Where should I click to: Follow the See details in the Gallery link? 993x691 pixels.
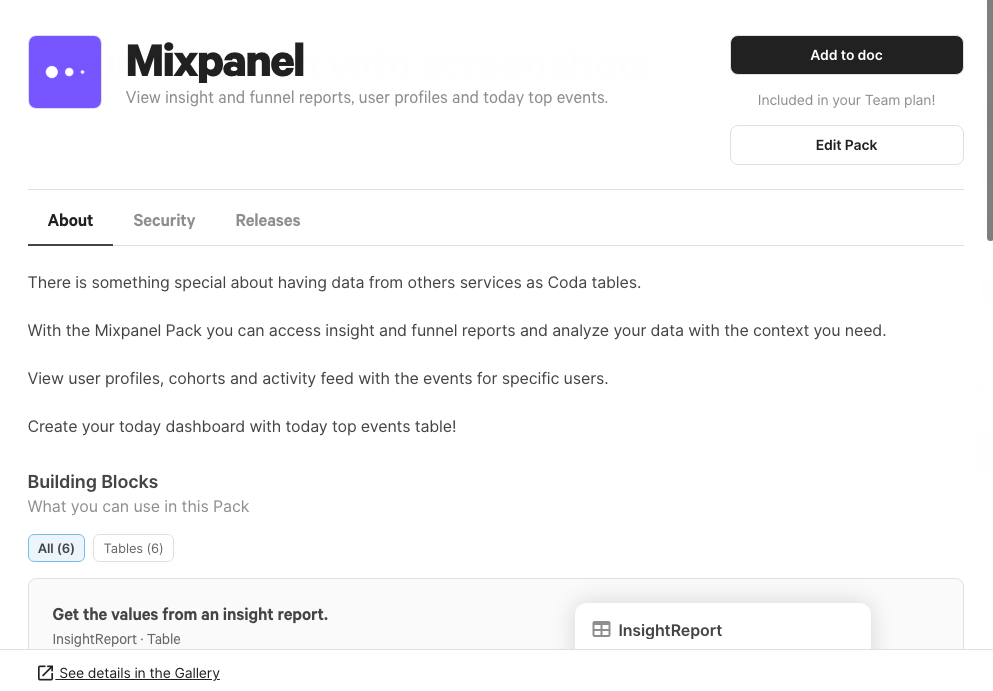click(x=139, y=673)
